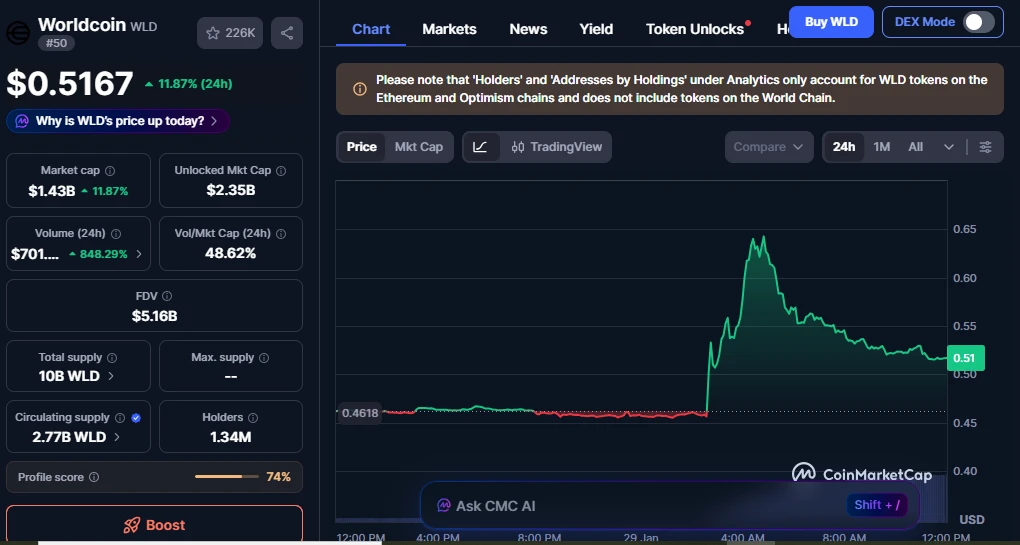Open FDV info icon
Image resolution: width=1020 pixels, height=545 pixels.
(167, 296)
